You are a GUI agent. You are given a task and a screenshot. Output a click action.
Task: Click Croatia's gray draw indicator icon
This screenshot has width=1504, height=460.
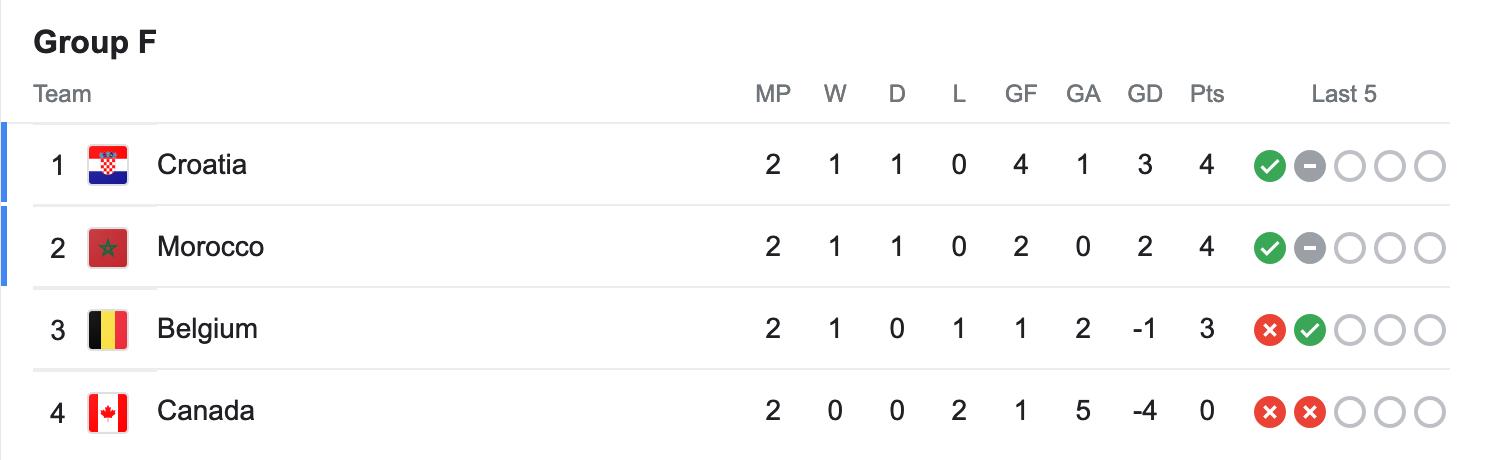[1309, 166]
